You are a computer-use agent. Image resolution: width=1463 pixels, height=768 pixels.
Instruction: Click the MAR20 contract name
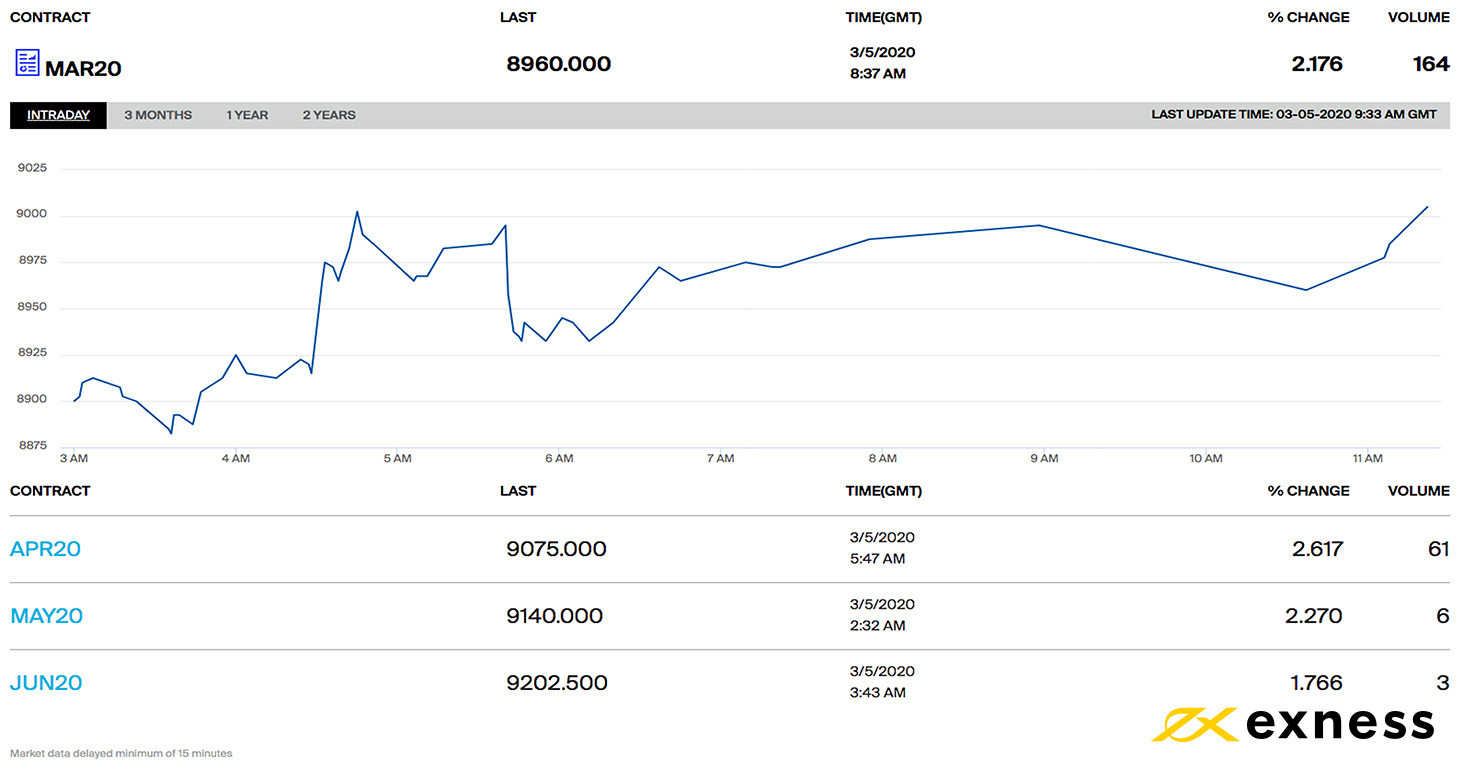click(83, 68)
